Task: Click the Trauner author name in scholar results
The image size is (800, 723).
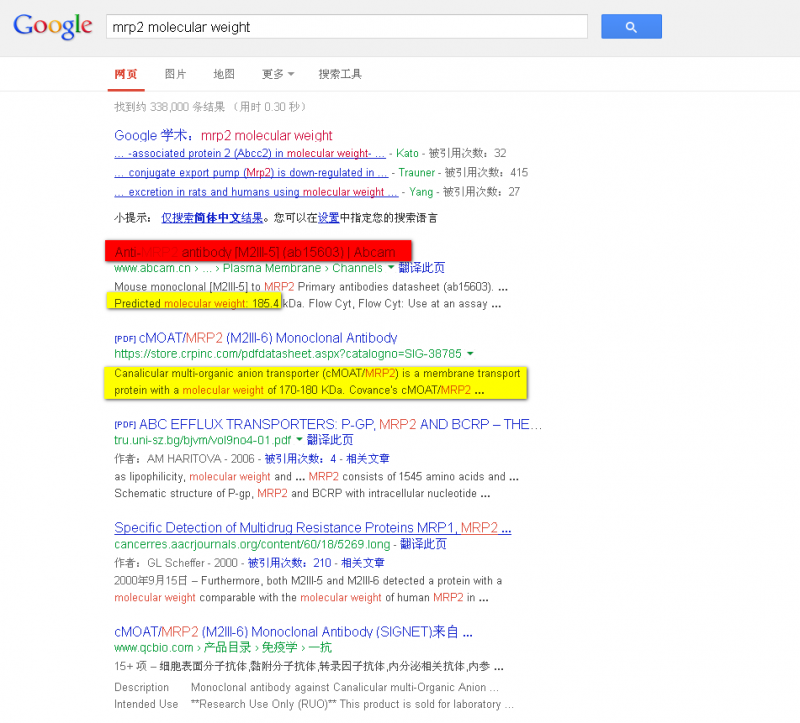Action: click(x=416, y=172)
